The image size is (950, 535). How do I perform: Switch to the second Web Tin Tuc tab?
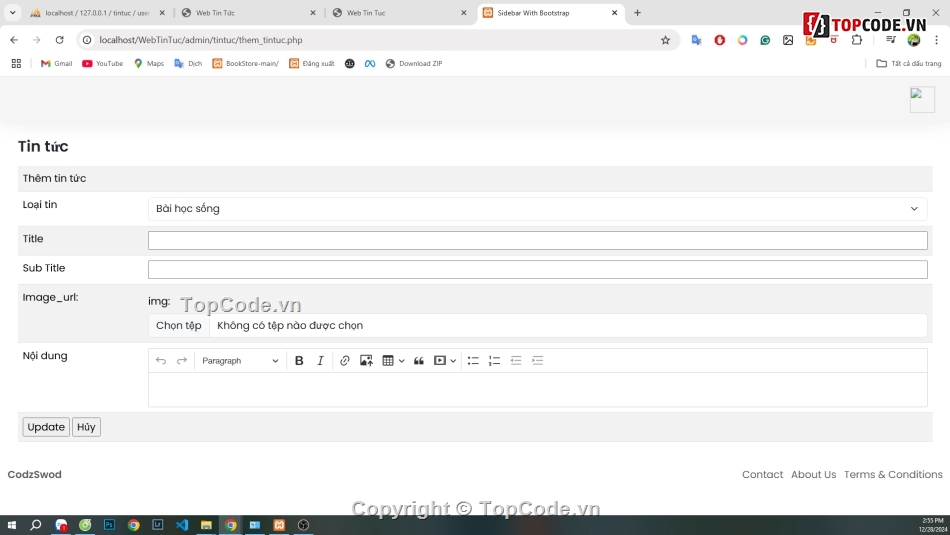400,13
